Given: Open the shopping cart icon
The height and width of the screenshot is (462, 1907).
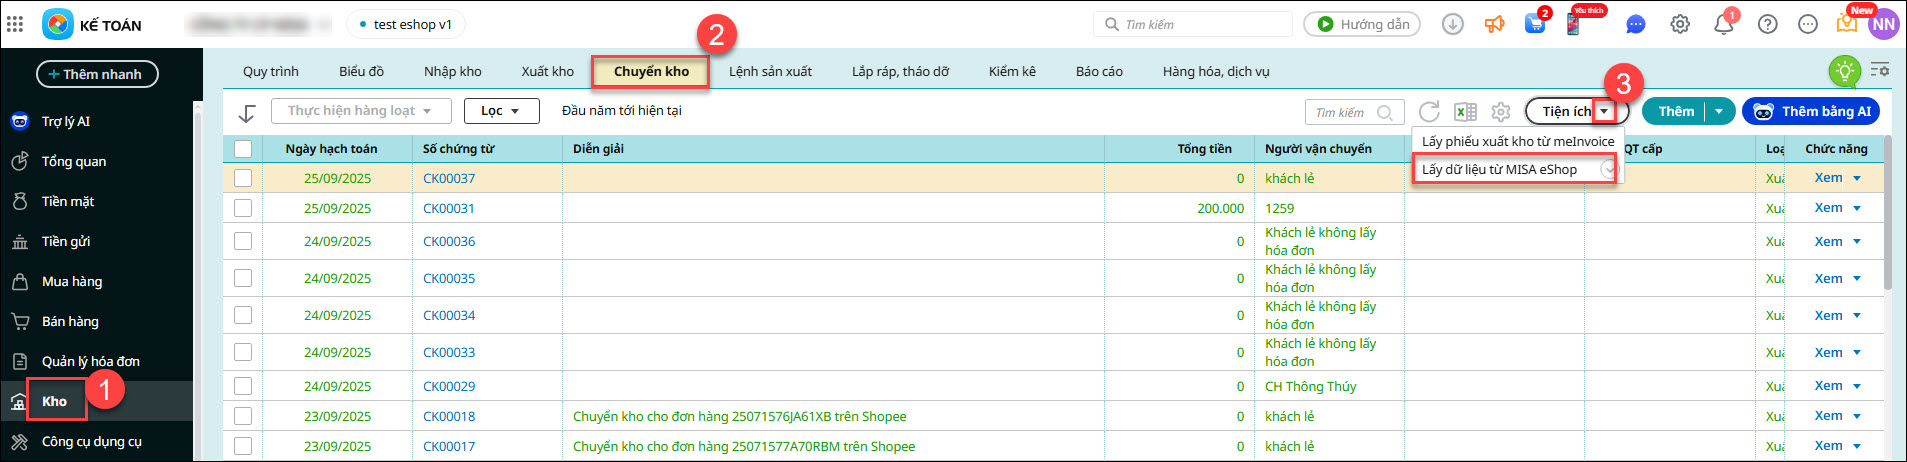Looking at the screenshot, I should pyautogui.click(x=1534, y=24).
